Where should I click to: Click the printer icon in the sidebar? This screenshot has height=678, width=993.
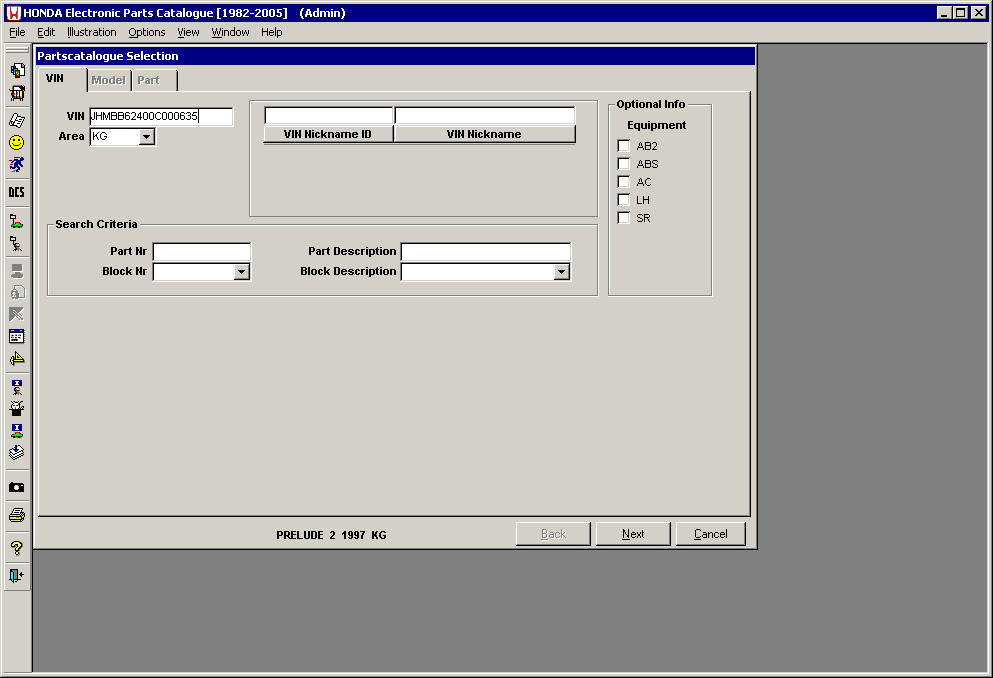(16, 515)
